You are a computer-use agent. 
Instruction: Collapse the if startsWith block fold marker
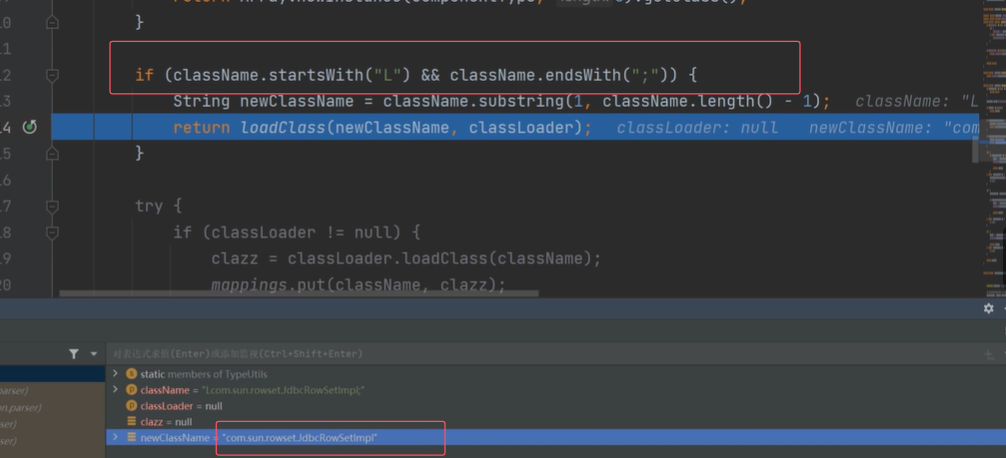coord(52,75)
